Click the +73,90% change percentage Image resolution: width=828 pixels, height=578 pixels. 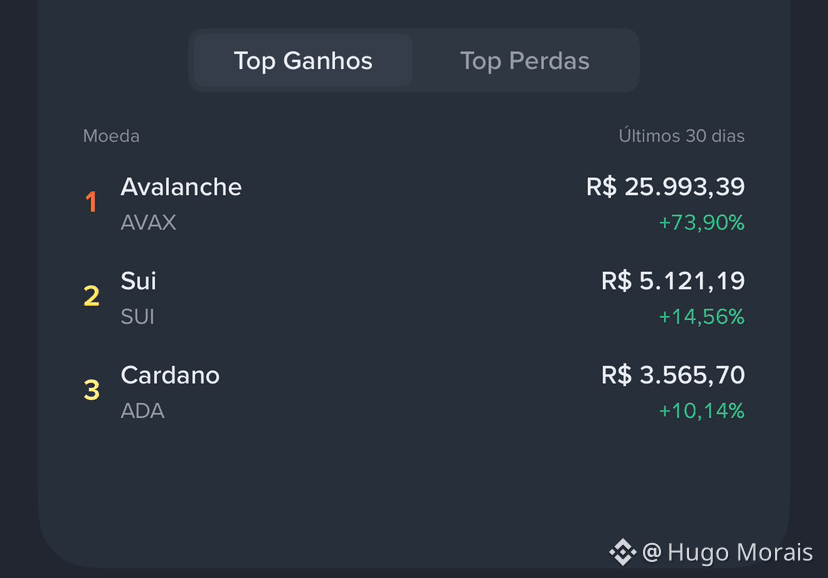tap(702, 223)
